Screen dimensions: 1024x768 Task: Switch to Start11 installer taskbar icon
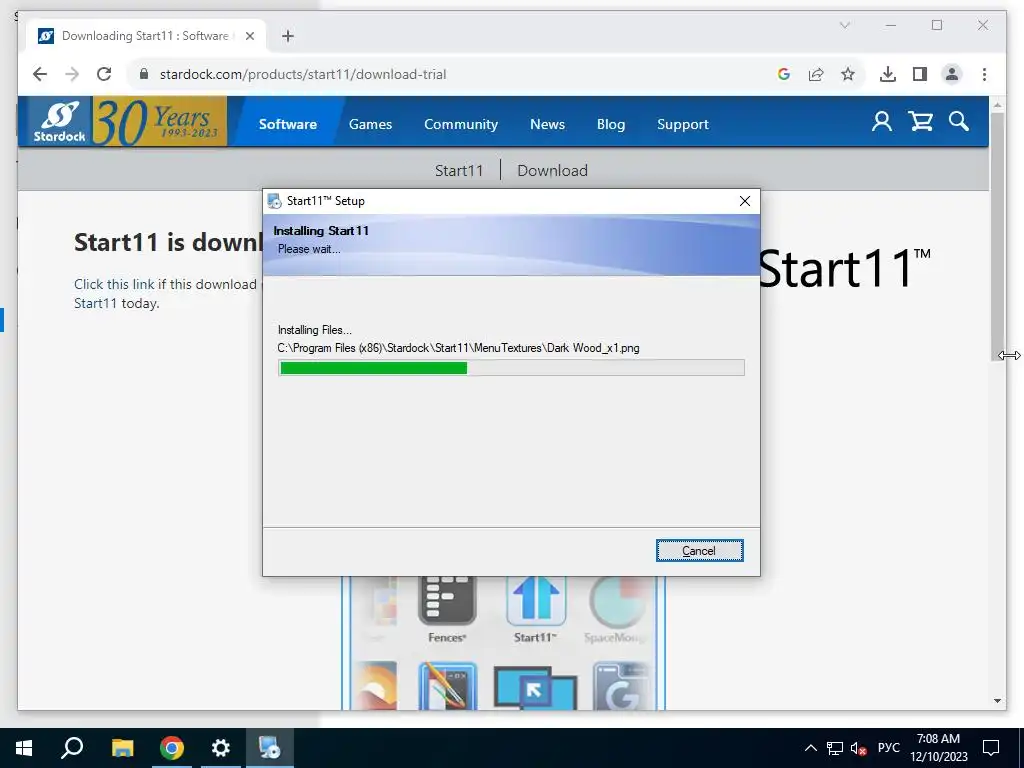[x=270, y=748]
